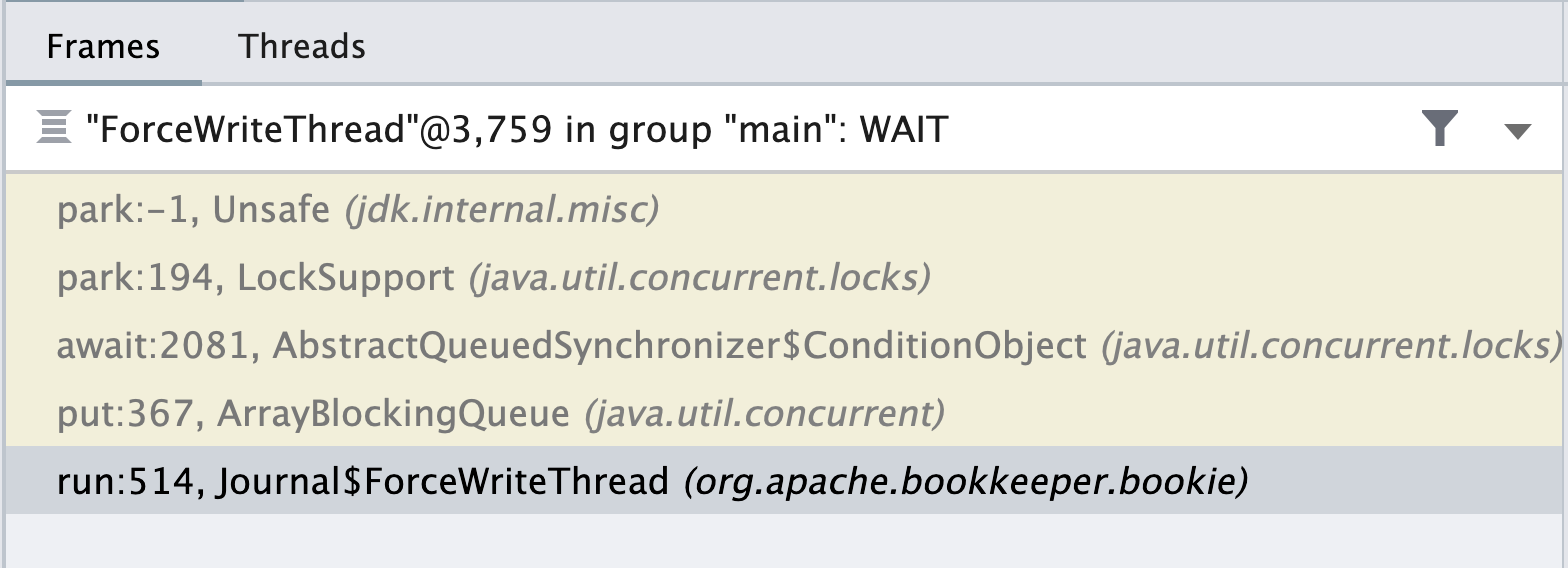
Task: Switch to the Threads tab
Action: (301, 47)
